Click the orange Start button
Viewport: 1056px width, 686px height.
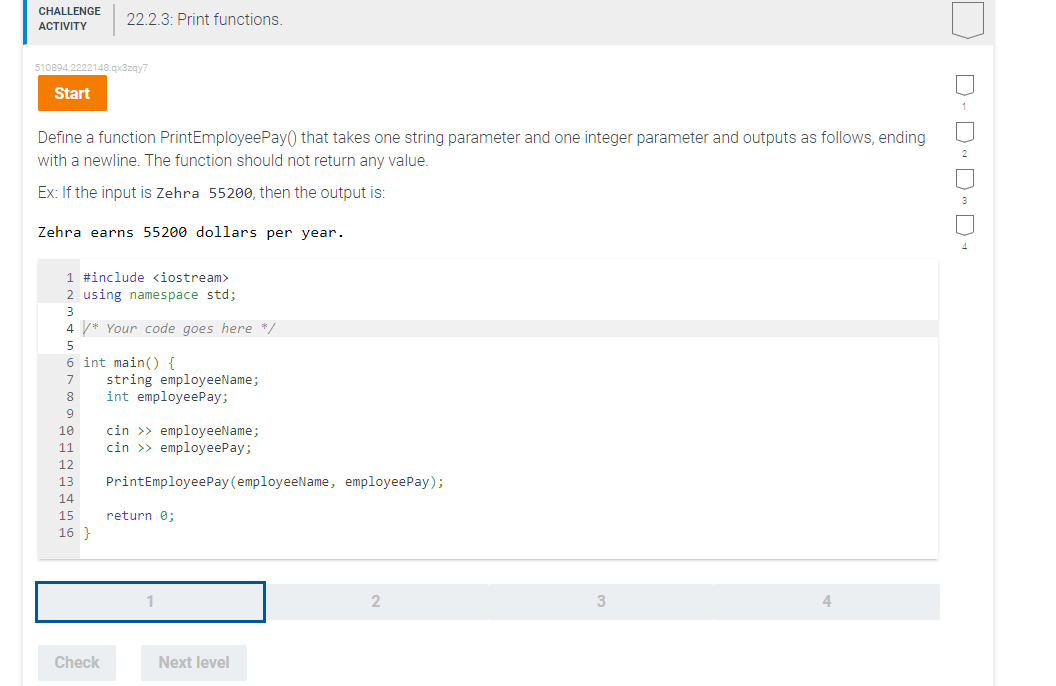click(x=71, y=93)
